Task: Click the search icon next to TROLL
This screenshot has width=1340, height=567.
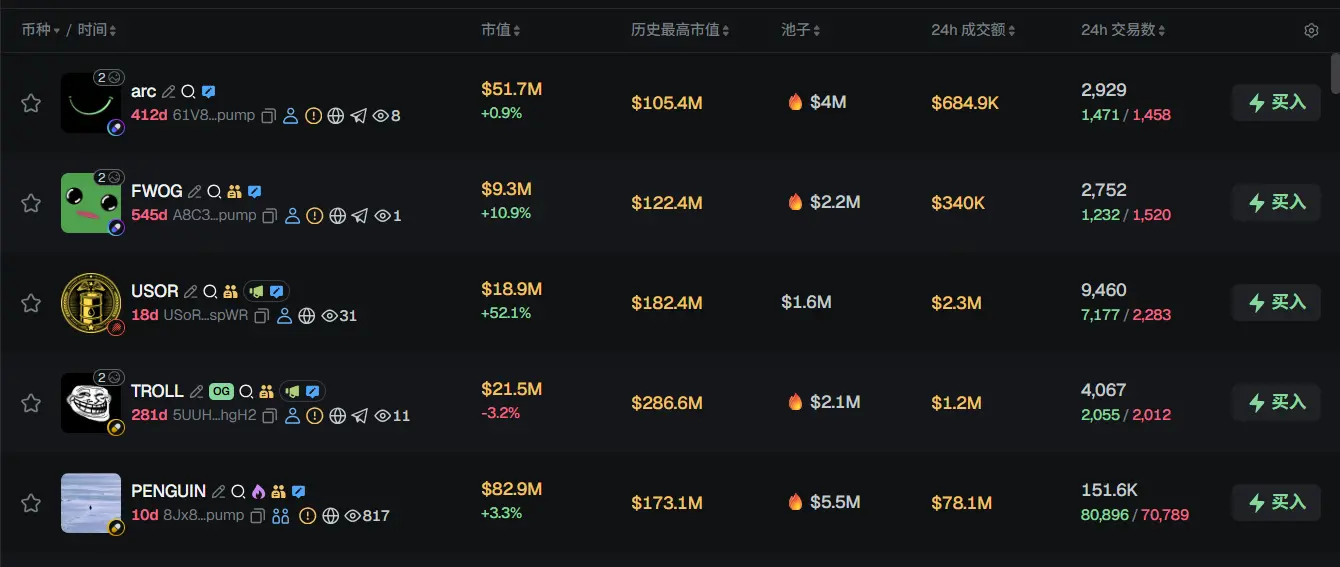Action: 245,391
